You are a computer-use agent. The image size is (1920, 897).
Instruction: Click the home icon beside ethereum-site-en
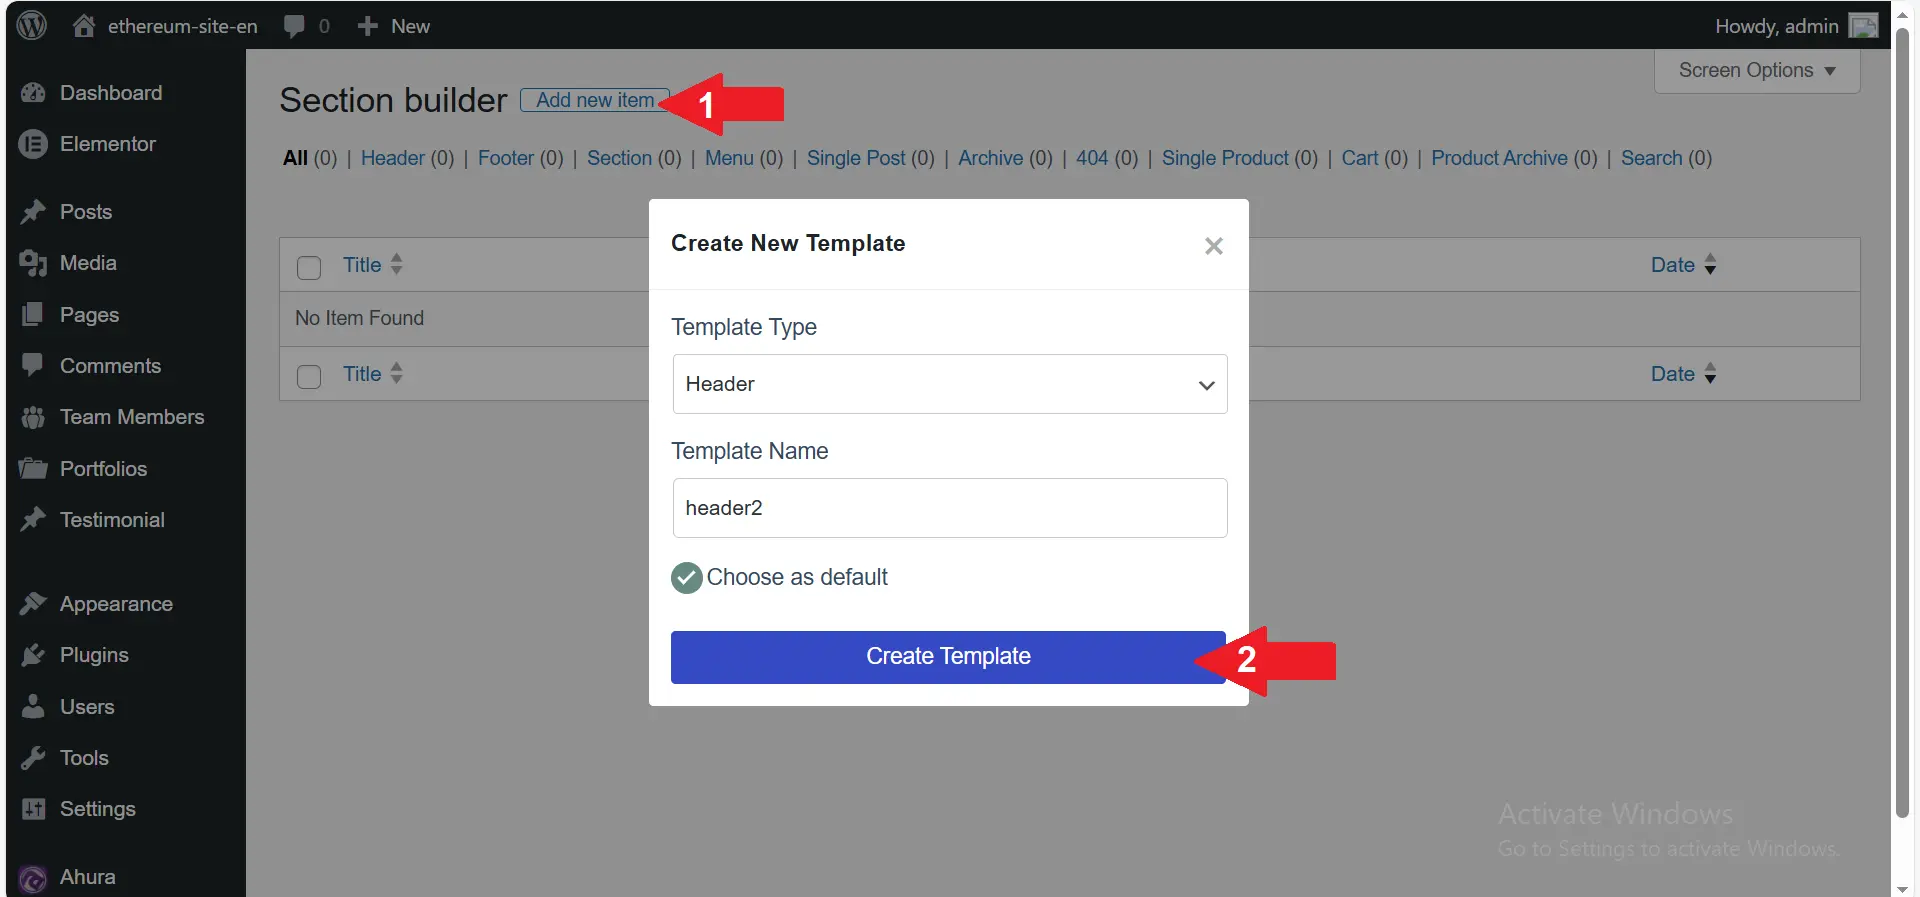84,26
